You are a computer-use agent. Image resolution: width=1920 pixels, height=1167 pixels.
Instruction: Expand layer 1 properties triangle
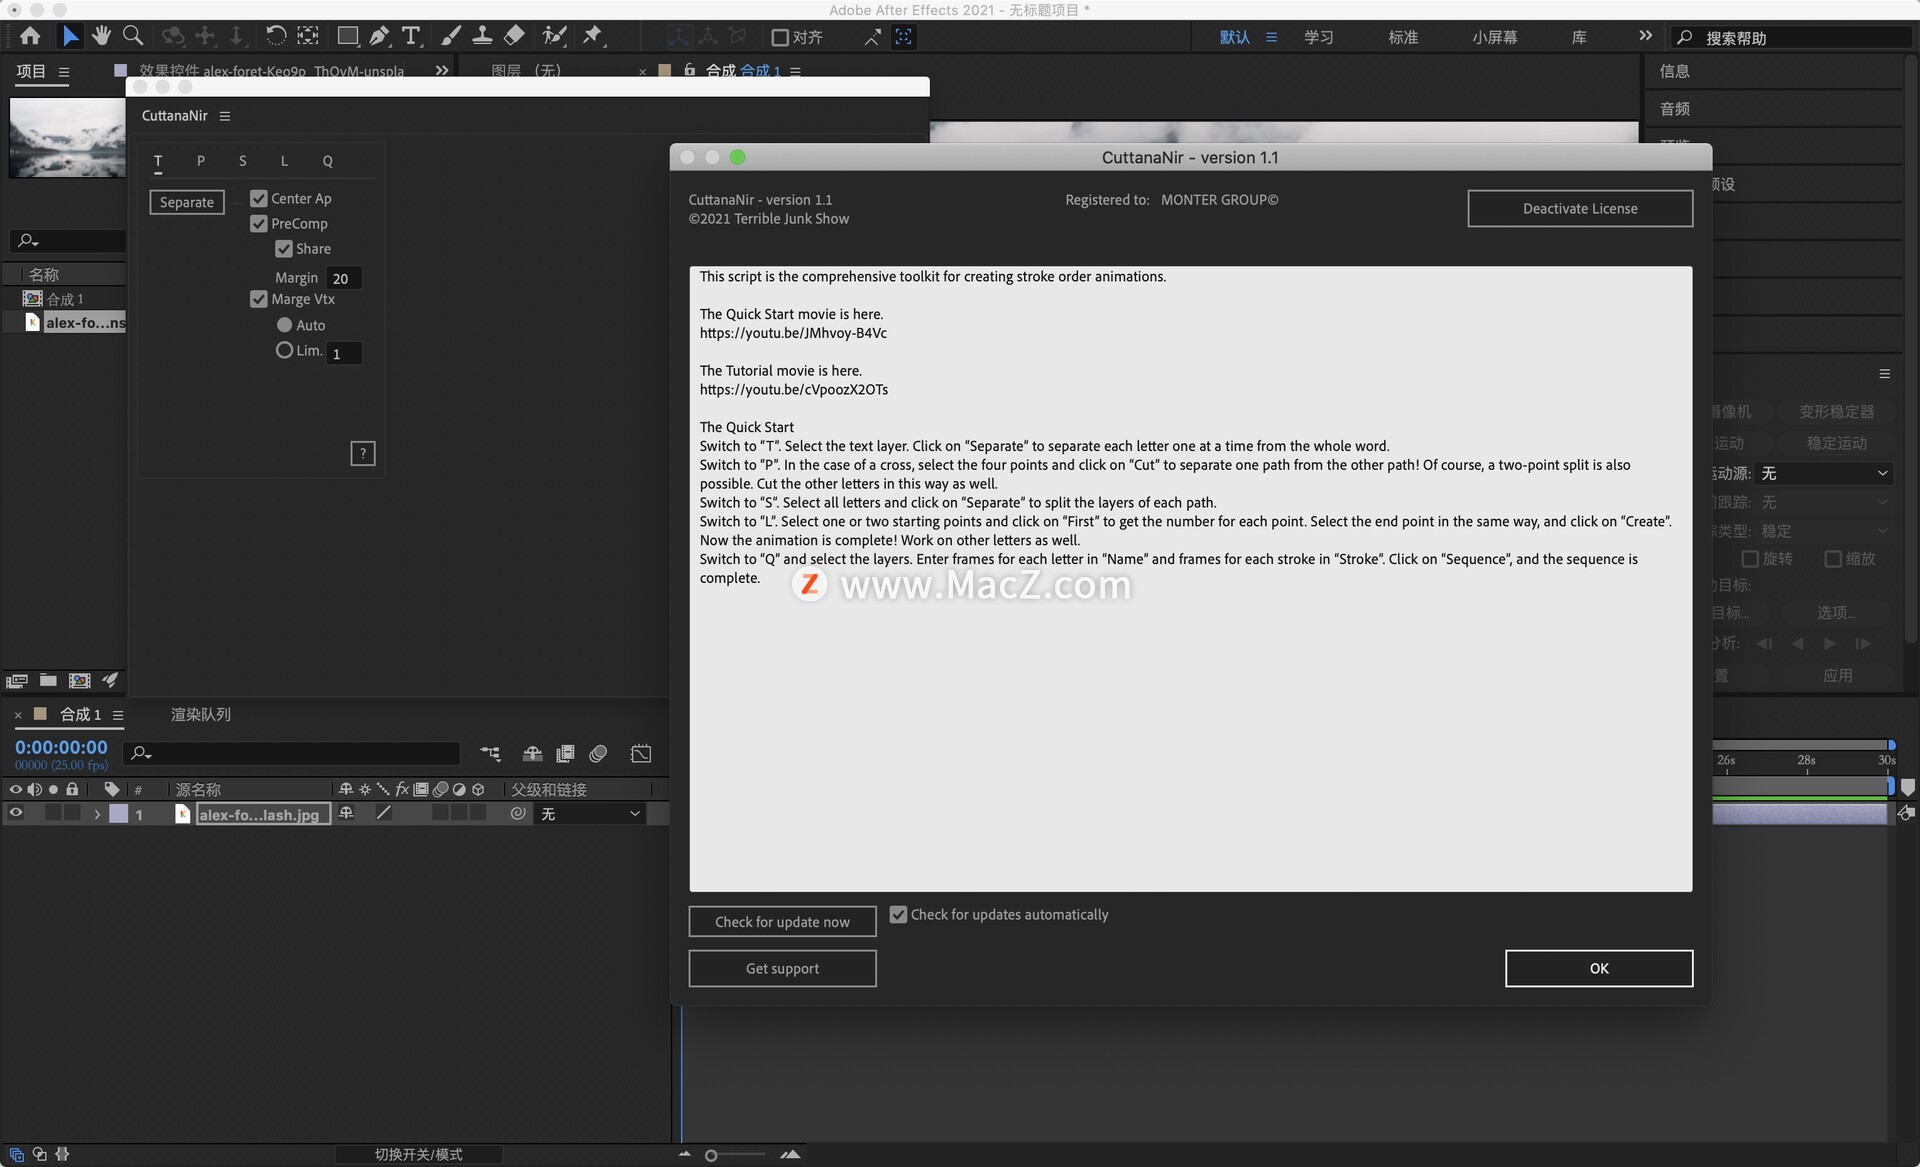pos(97,814)
